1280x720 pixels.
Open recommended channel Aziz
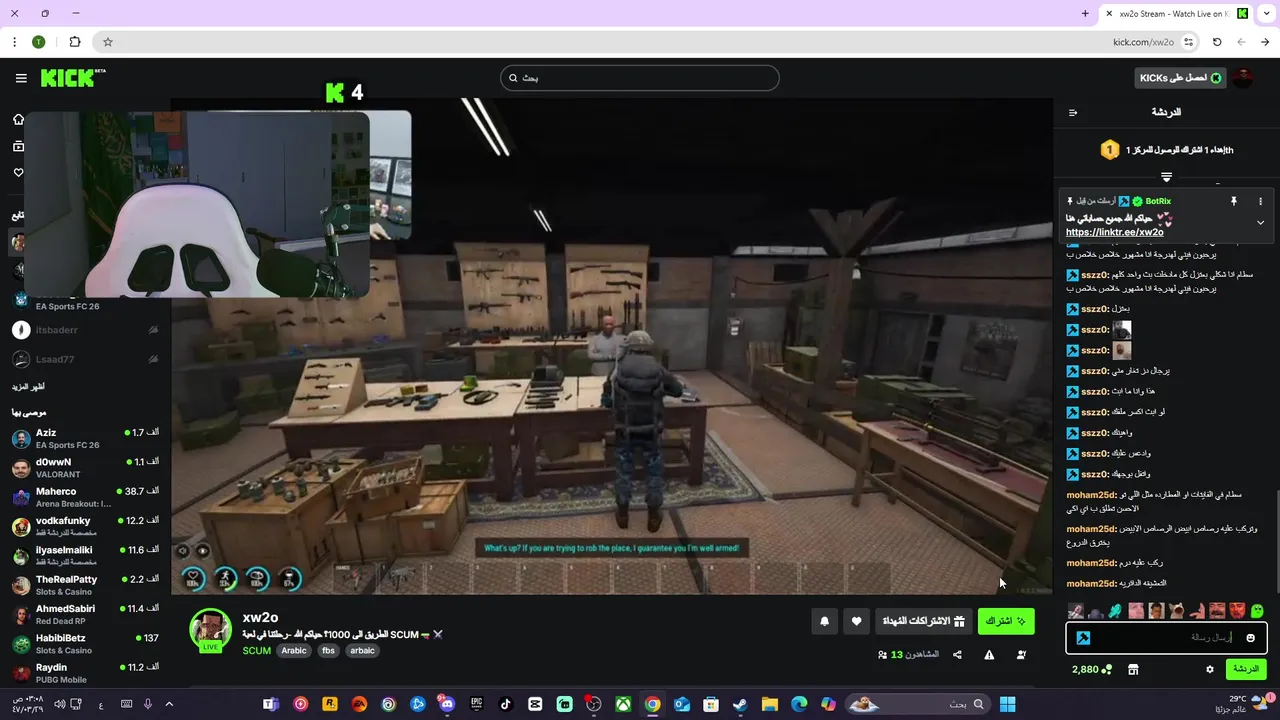click(85, 438)
